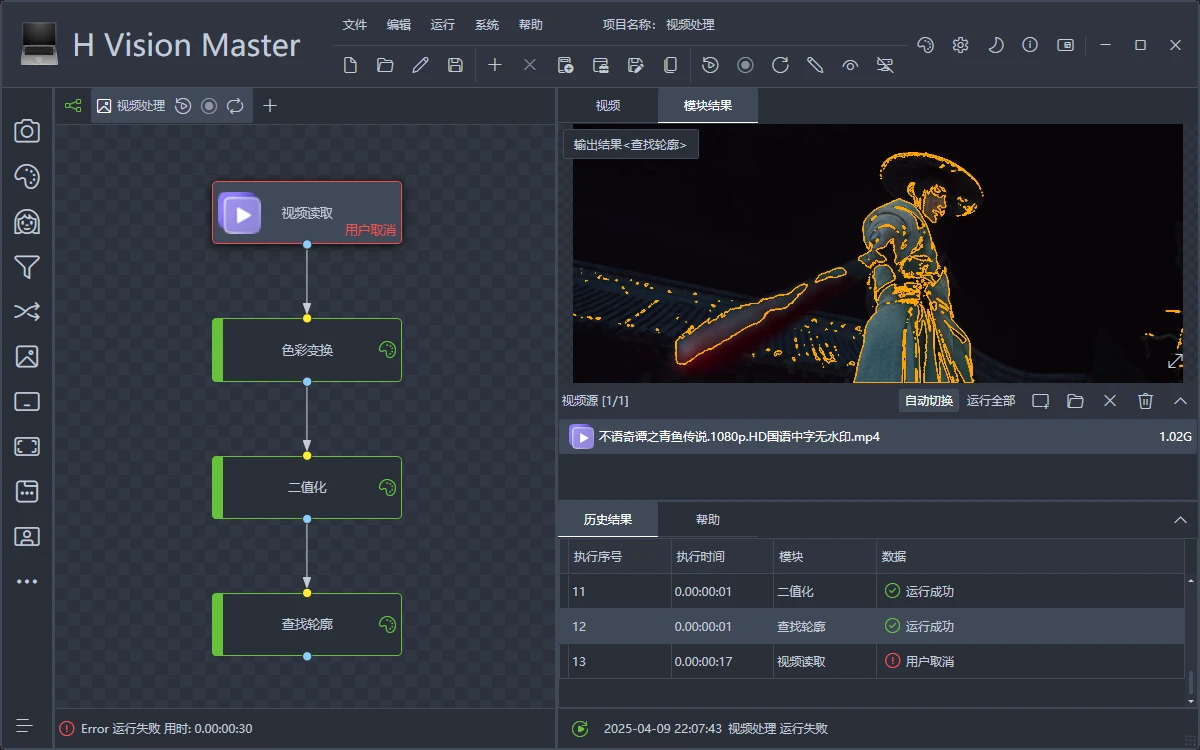This screenshot has height=750, width=1200.
Task: Click add video source icon
Action: coord(1041,401)
